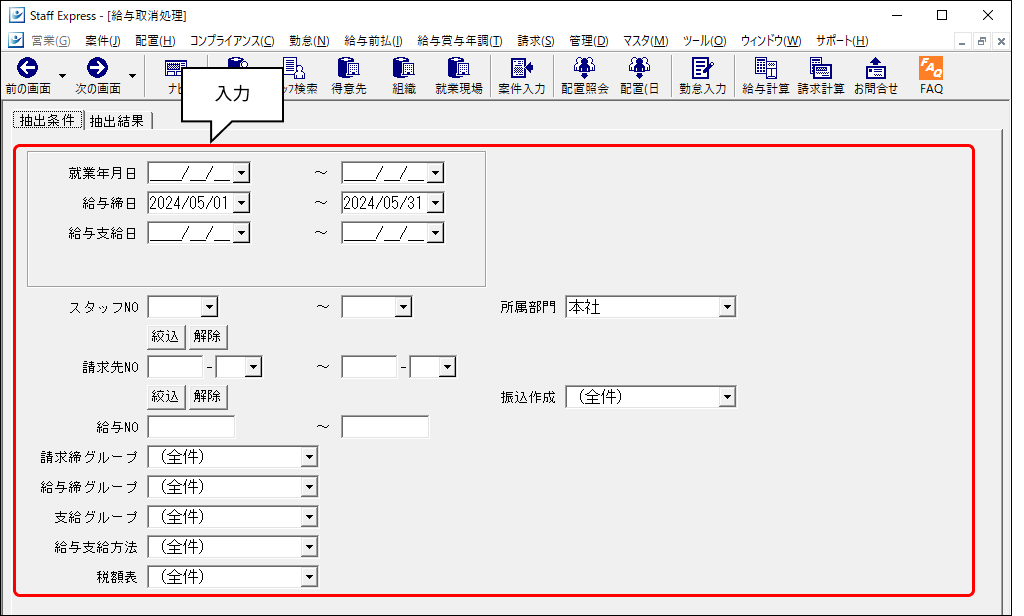Go forward with 次の画面 arrow icon
1024x616 pixels.
click(x=97, y=68)
